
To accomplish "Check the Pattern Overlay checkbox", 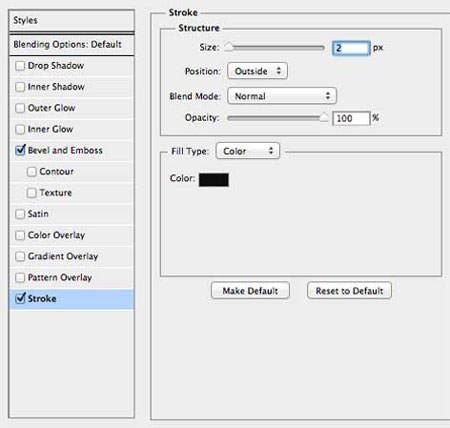I will tap(20, 278).
